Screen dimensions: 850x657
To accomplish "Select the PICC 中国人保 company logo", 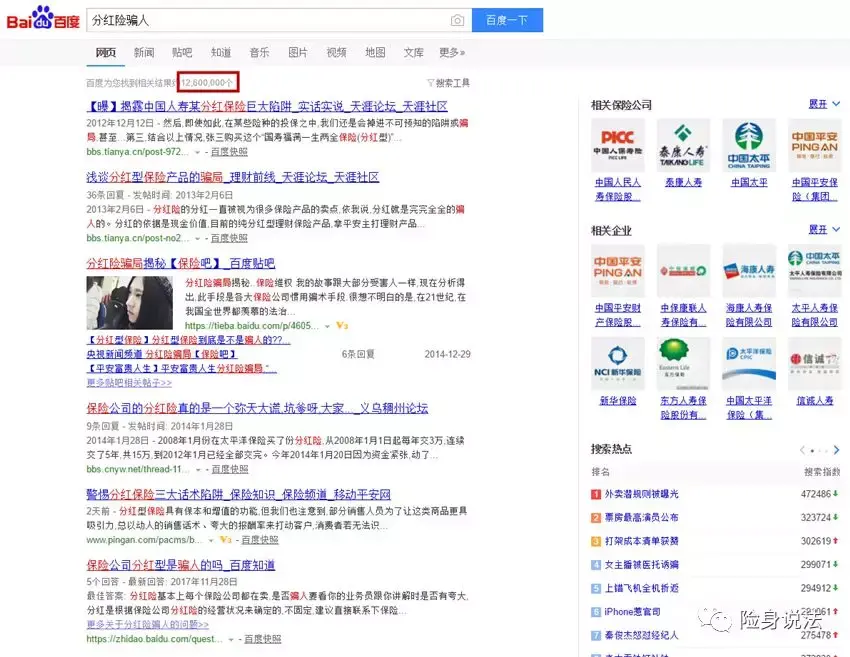I will click(x=618, y=145).
